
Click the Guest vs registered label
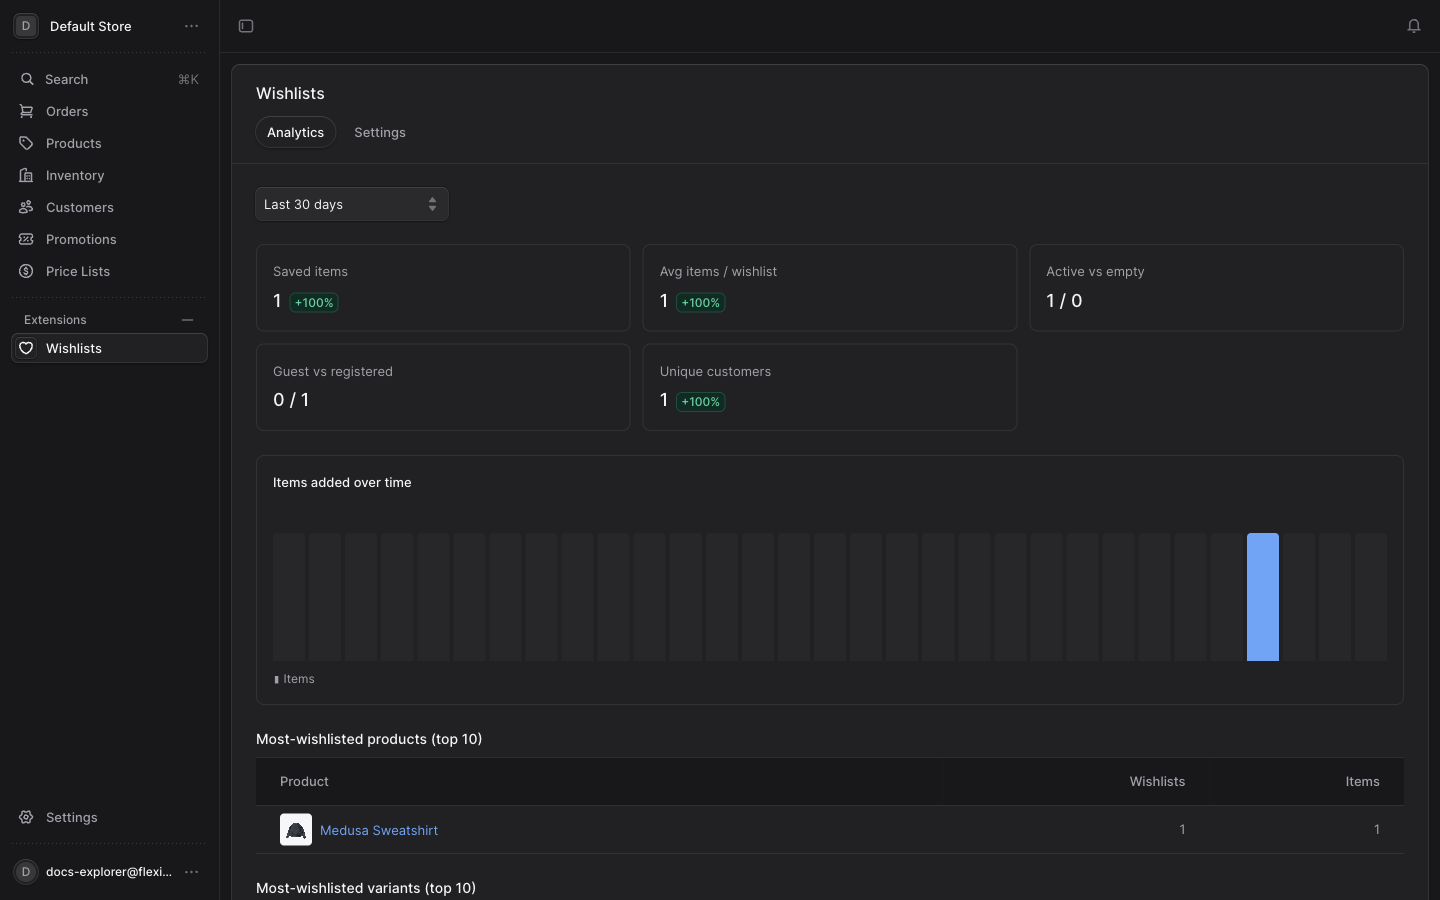pyautogui.click(x=333, y=371)
